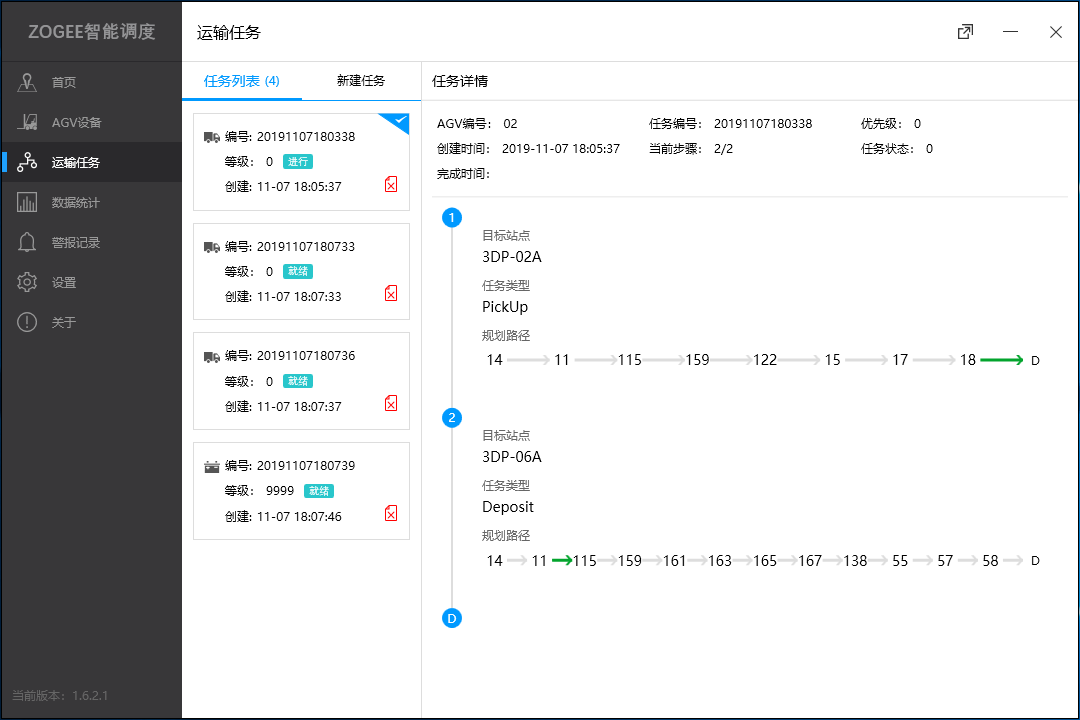The height and width of the screenshot is (720, 1080).
Task: Click 当前步骤 value 2/2
Action: pos(723,148)
